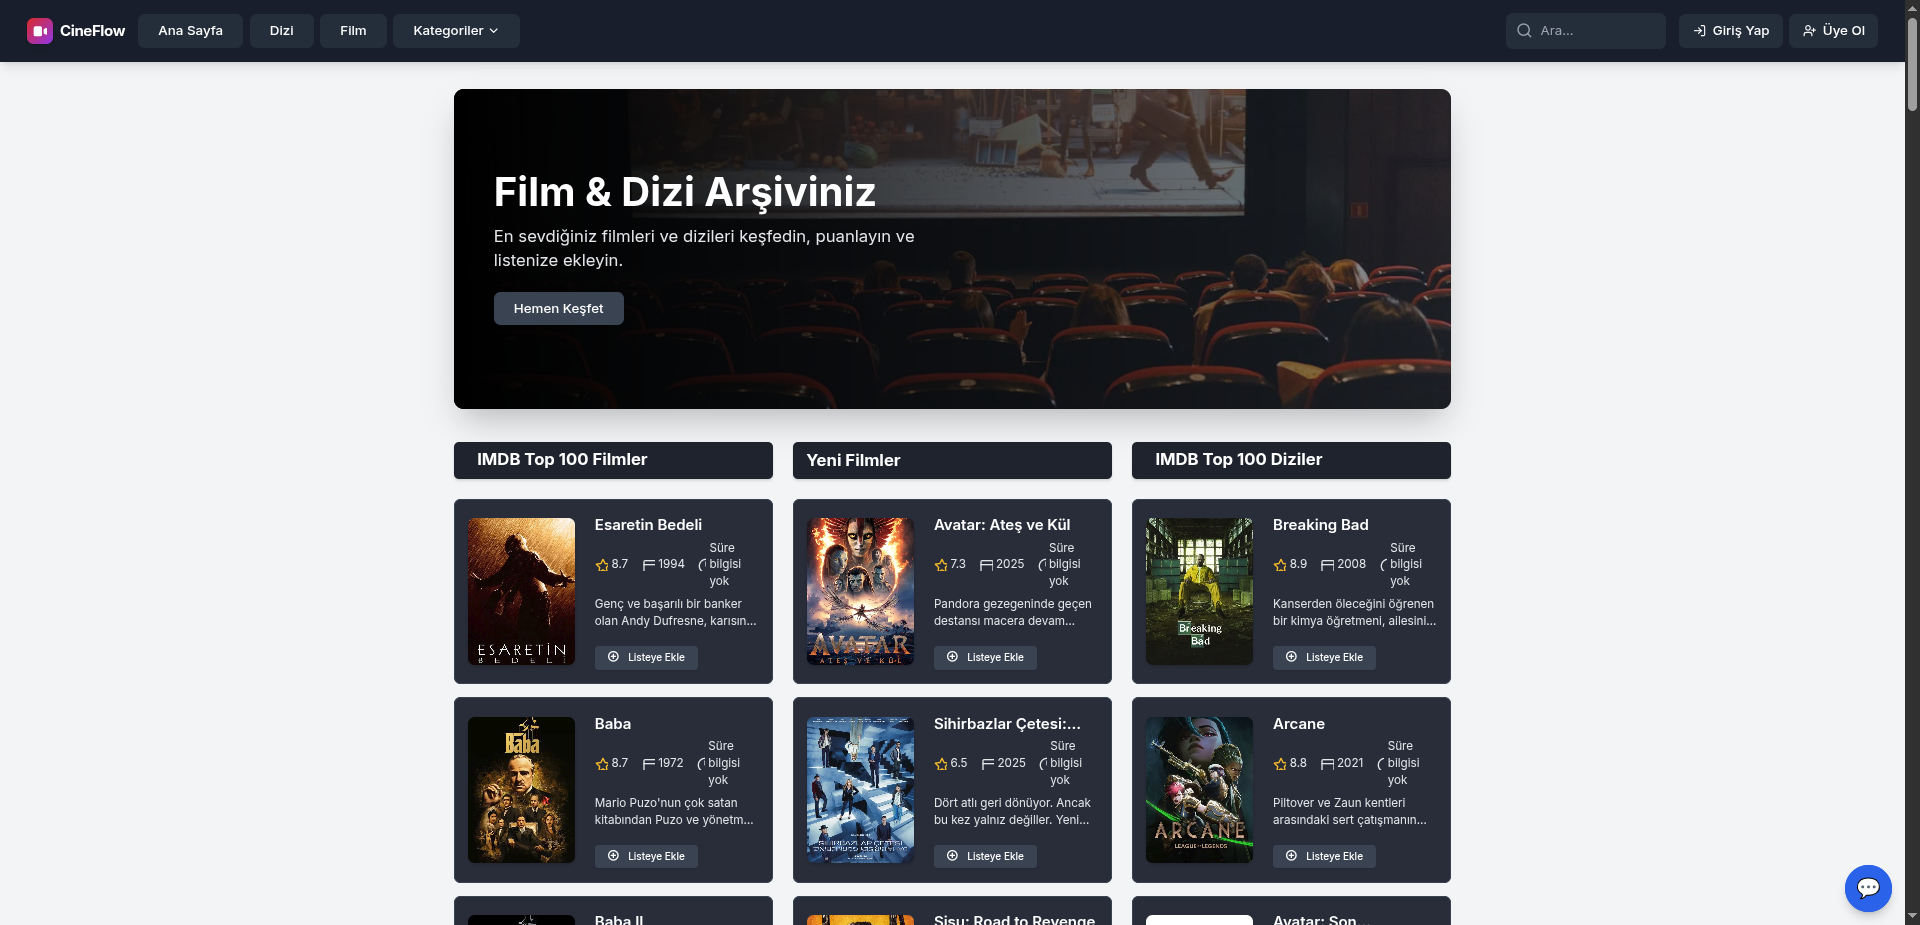
Task: Click the Hemen Keşfet button
Action: pos(558,308)
